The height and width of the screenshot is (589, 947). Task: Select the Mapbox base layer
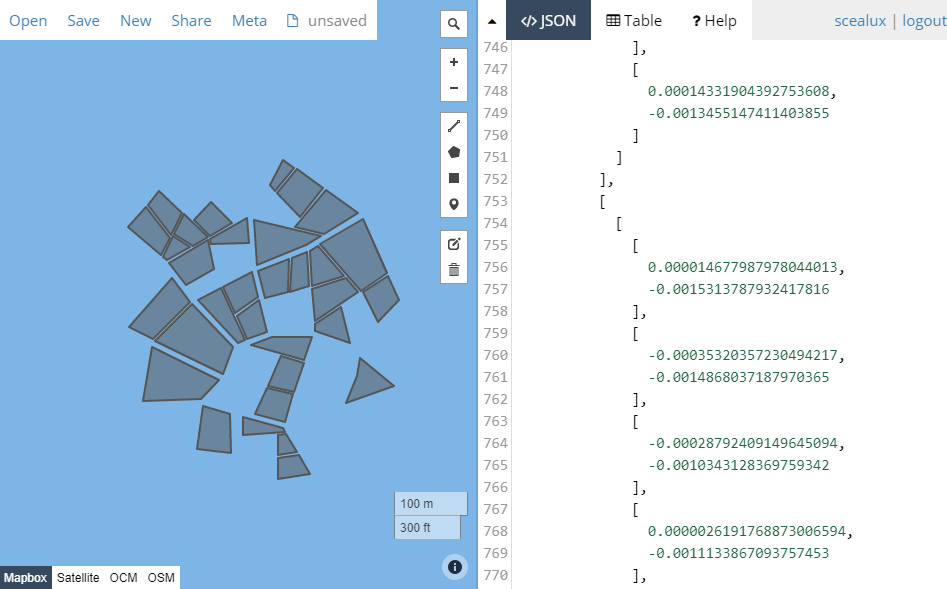pyautogui.click(x=25, y=578)
